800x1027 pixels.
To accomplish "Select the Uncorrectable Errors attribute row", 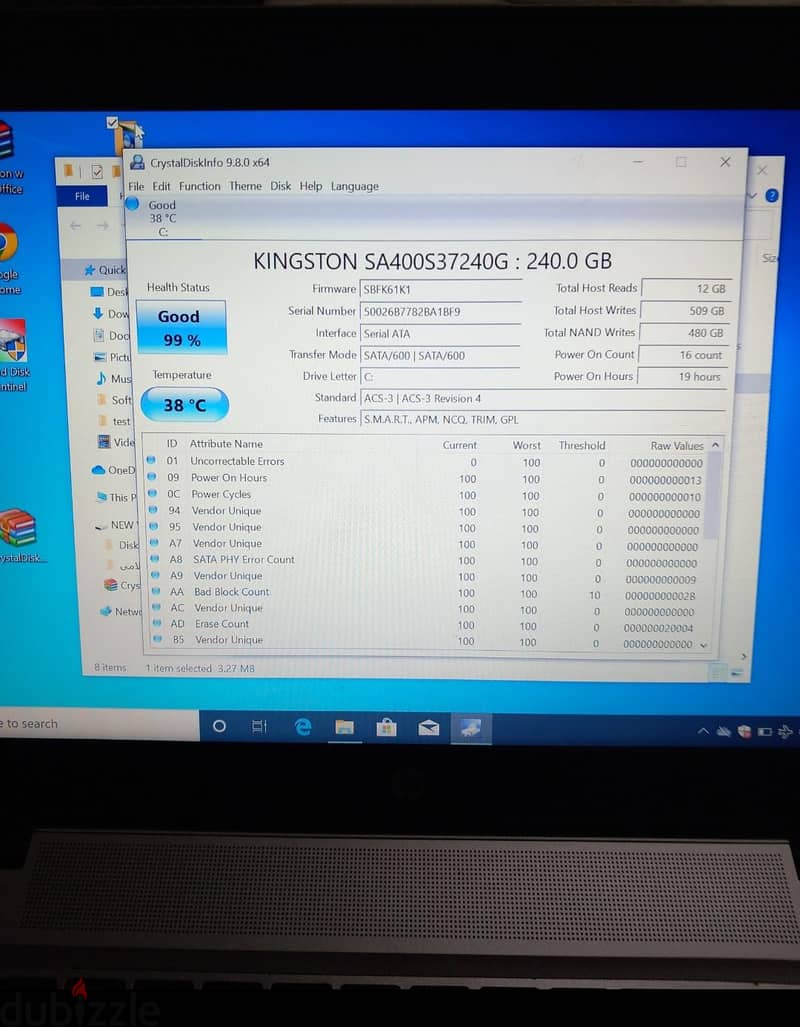I will click(x=426, y=462).
